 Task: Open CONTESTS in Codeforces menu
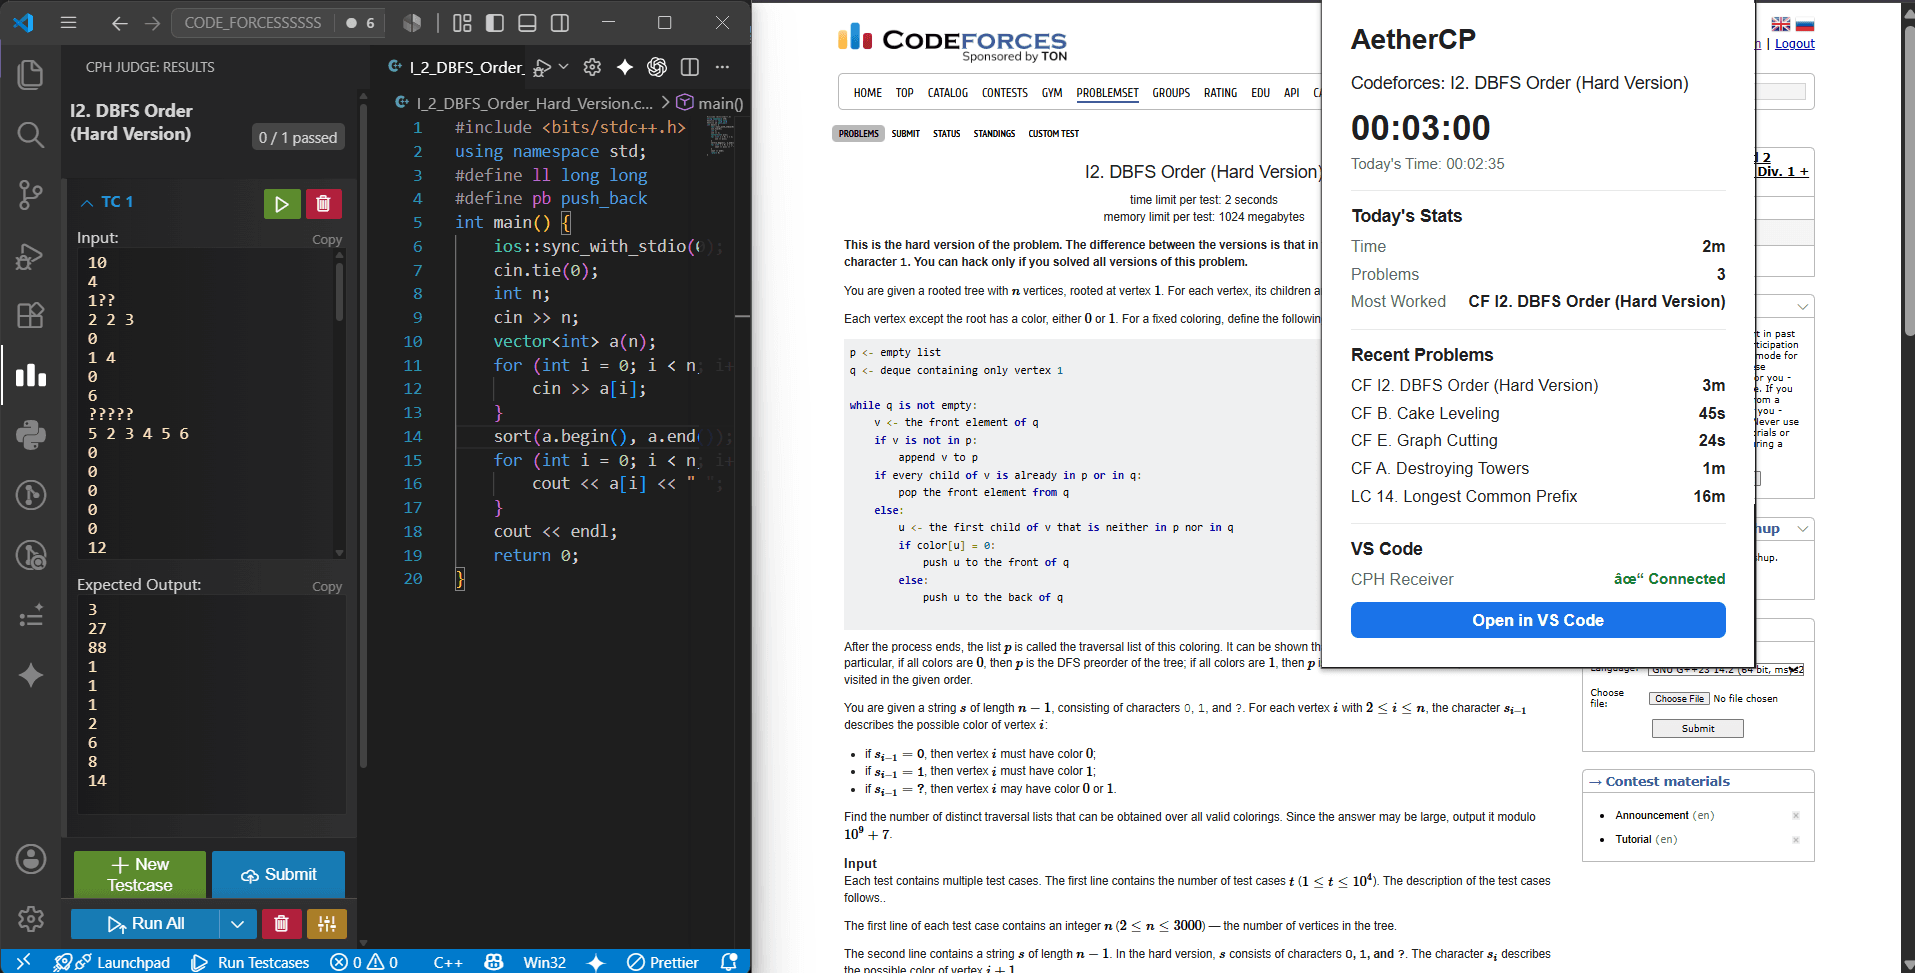(1004, 93)
